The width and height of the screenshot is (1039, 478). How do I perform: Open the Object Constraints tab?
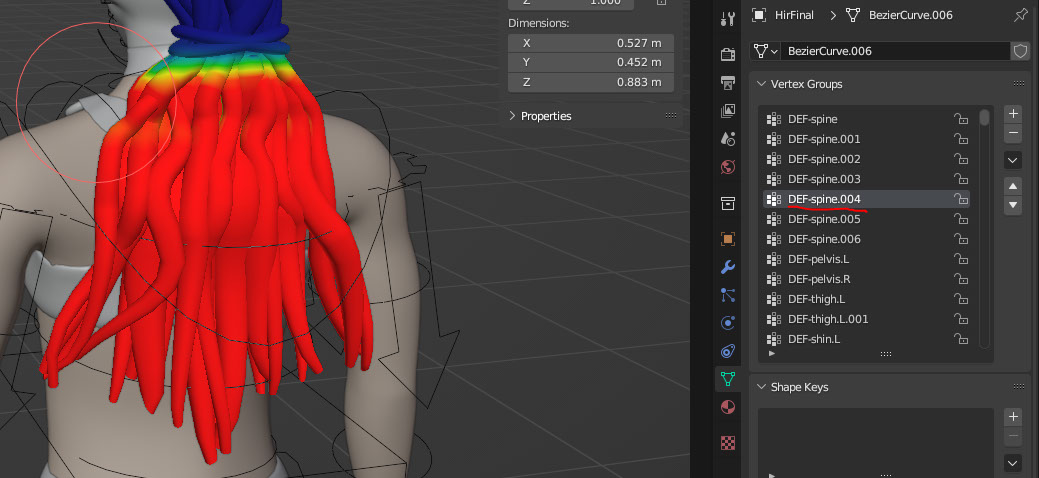pos(727,351)
